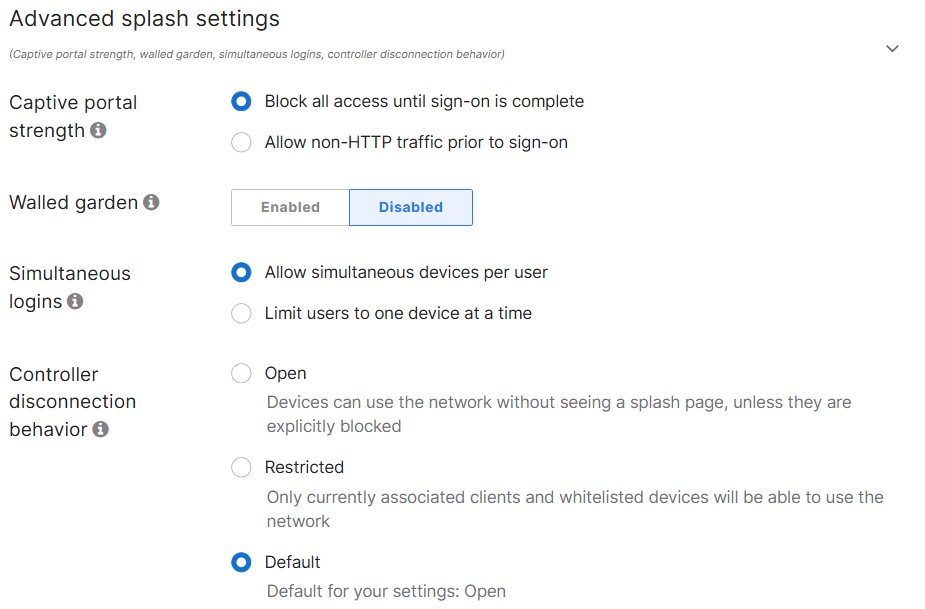This screenshot has width=925, height=609.
Task: Select Block all access until sign-on is complete
Action: [x=241, y=102]
